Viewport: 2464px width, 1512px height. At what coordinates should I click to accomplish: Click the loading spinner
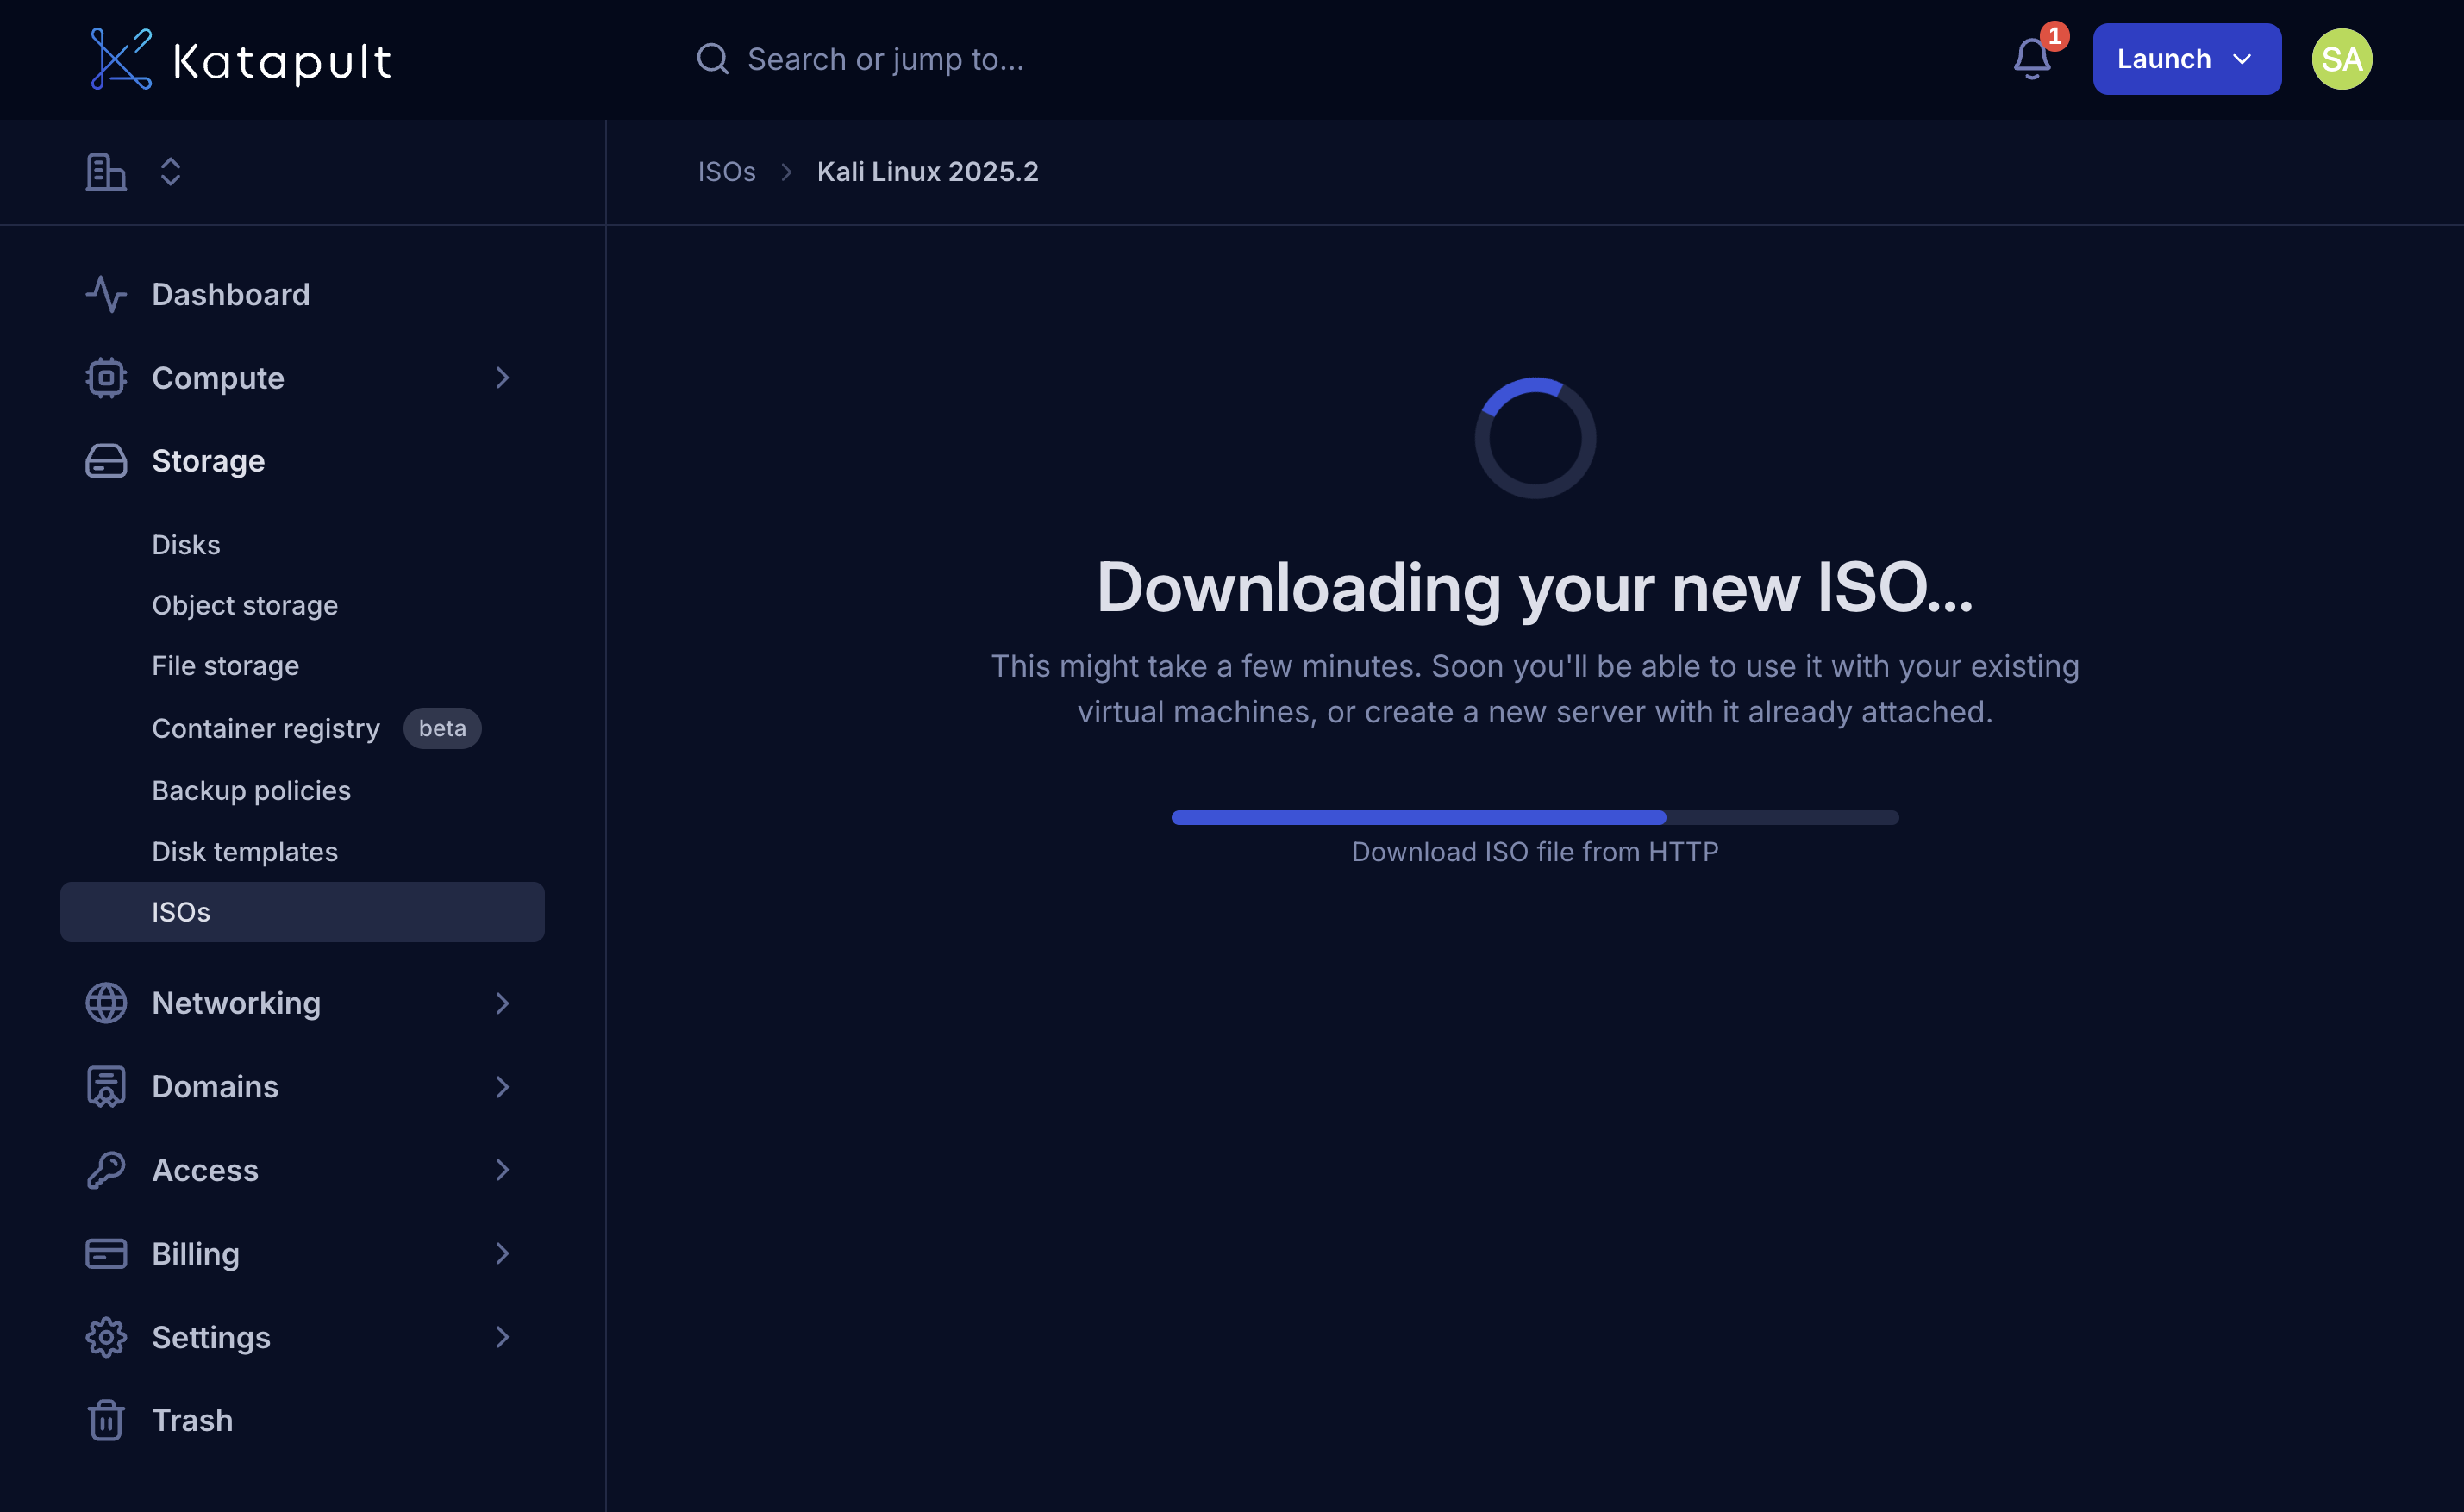click(x=1535, y=438)
